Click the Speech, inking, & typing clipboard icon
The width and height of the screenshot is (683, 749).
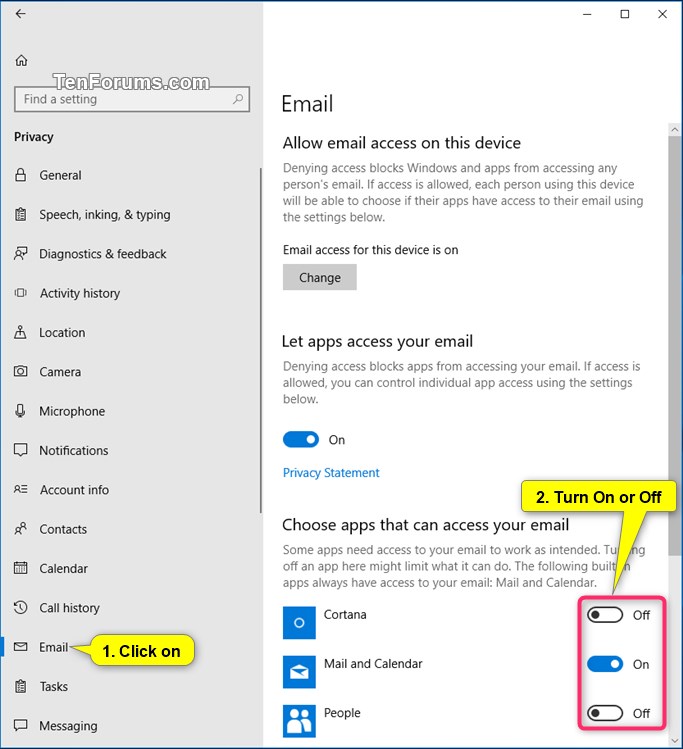tap(21, 214)
